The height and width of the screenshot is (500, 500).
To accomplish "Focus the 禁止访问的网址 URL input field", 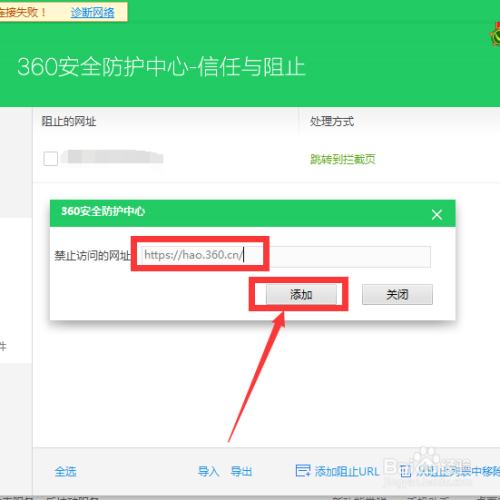I will point(286,256).
